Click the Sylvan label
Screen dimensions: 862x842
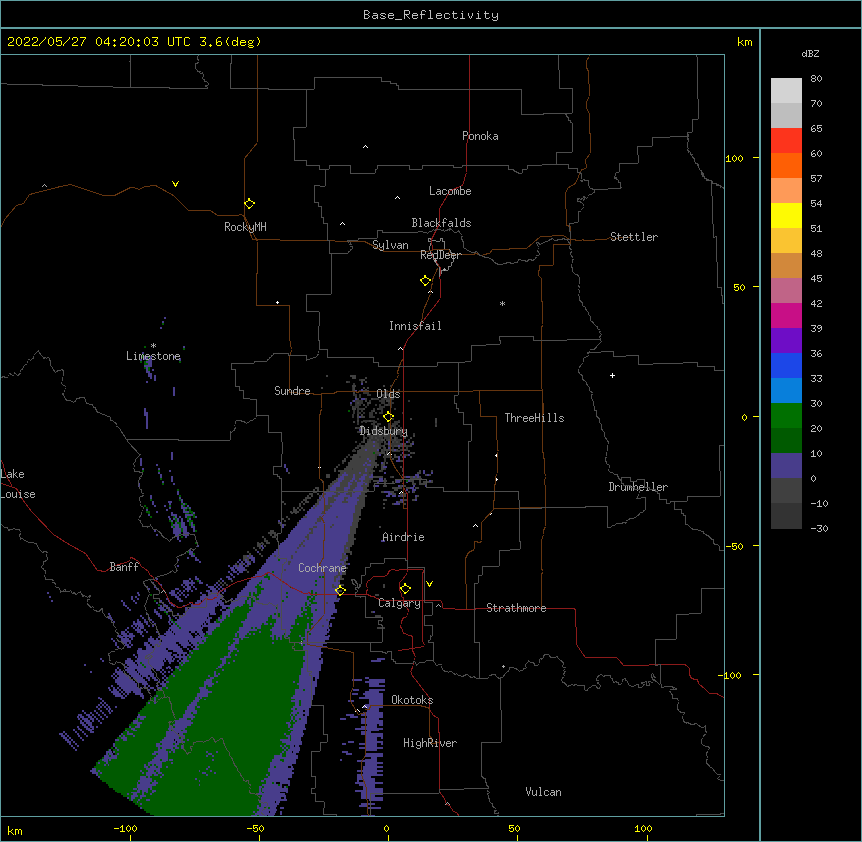[x=390, y=245]
